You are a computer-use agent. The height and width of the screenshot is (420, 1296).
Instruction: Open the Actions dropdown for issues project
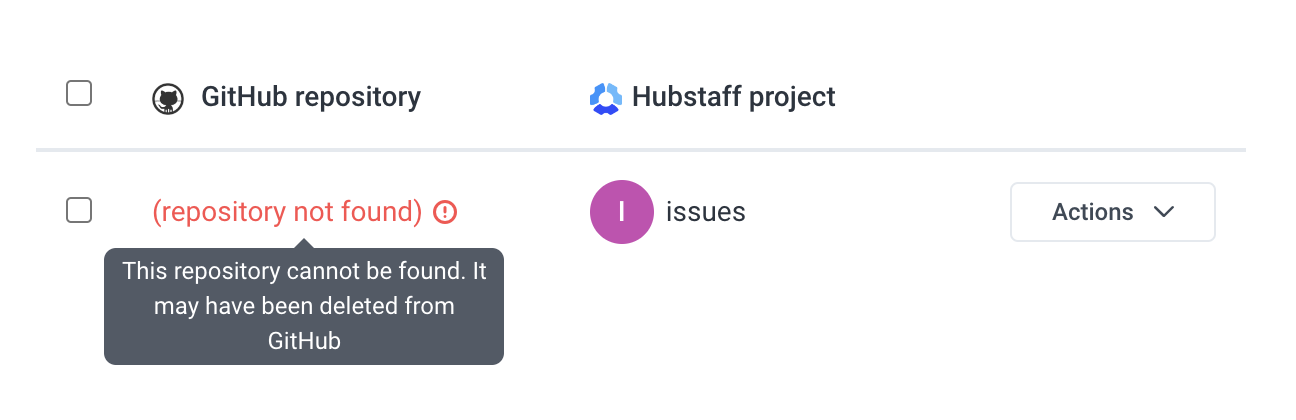(x=1113, y=212)
